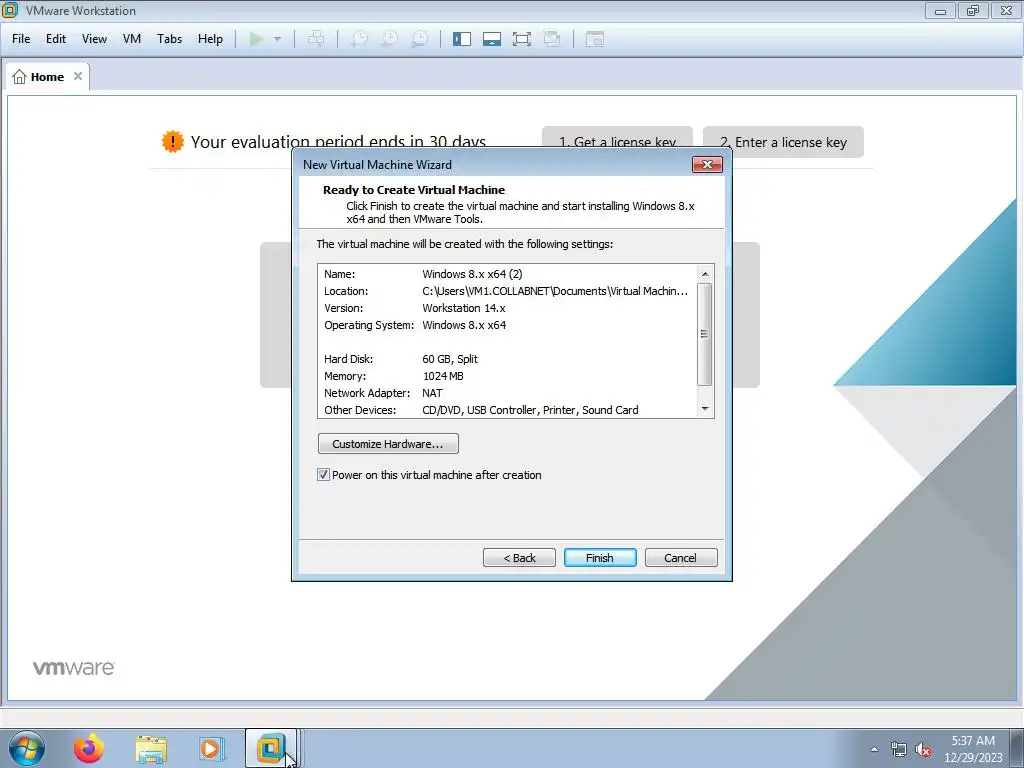Screen dimensions: 1024x768
Task: Click the Name value Windows 8.x x64 (2)
Action: point(472,274)
